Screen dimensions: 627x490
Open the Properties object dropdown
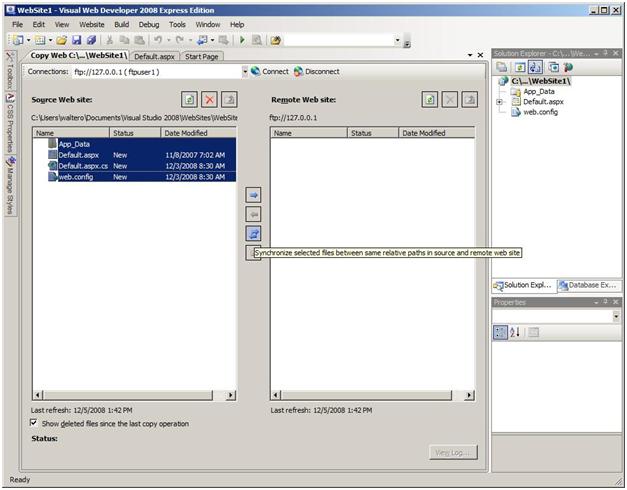[615, 316]
